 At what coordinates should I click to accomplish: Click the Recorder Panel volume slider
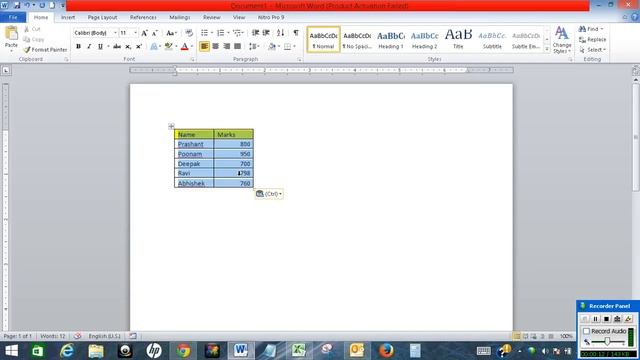point(608,341)
